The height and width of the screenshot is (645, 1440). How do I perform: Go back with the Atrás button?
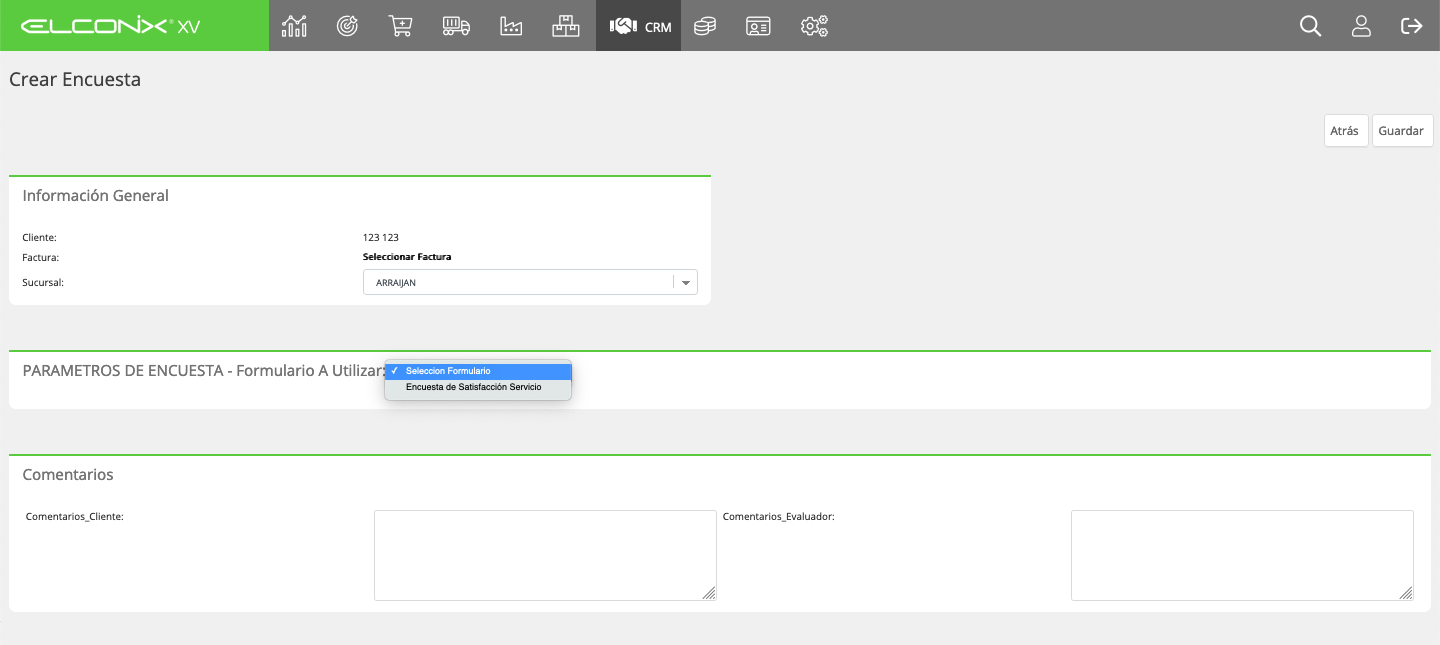point(1346,131)
